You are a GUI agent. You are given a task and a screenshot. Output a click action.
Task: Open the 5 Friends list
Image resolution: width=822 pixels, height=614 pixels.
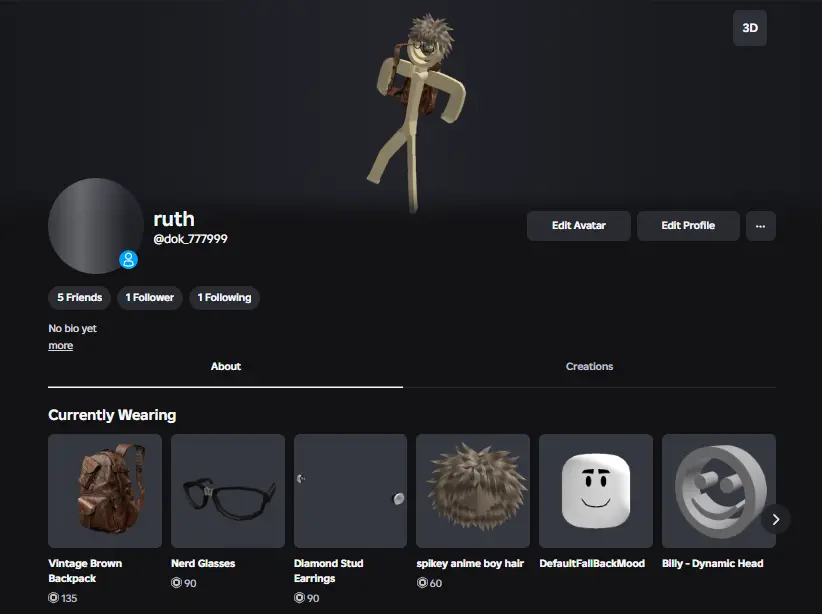pos(79,298)
